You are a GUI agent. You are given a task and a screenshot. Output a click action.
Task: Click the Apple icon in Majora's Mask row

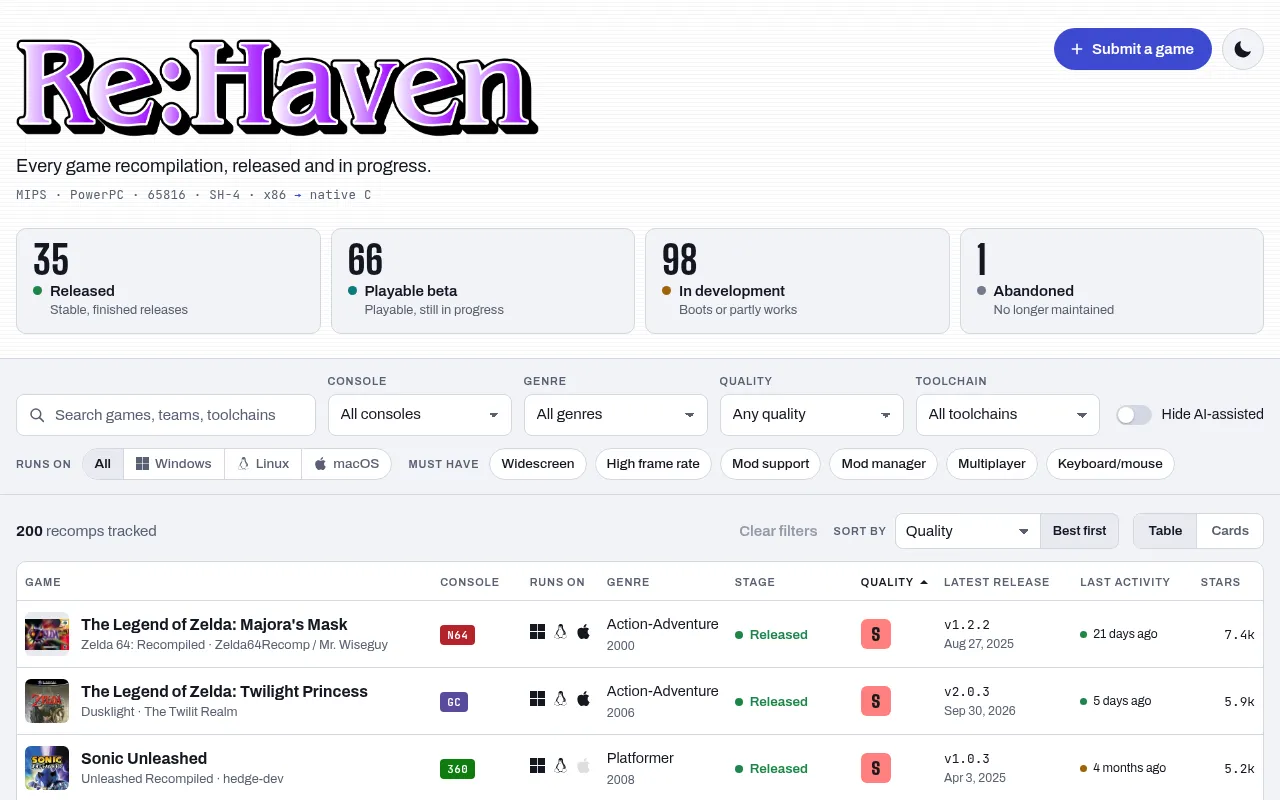tap(584, 632)
